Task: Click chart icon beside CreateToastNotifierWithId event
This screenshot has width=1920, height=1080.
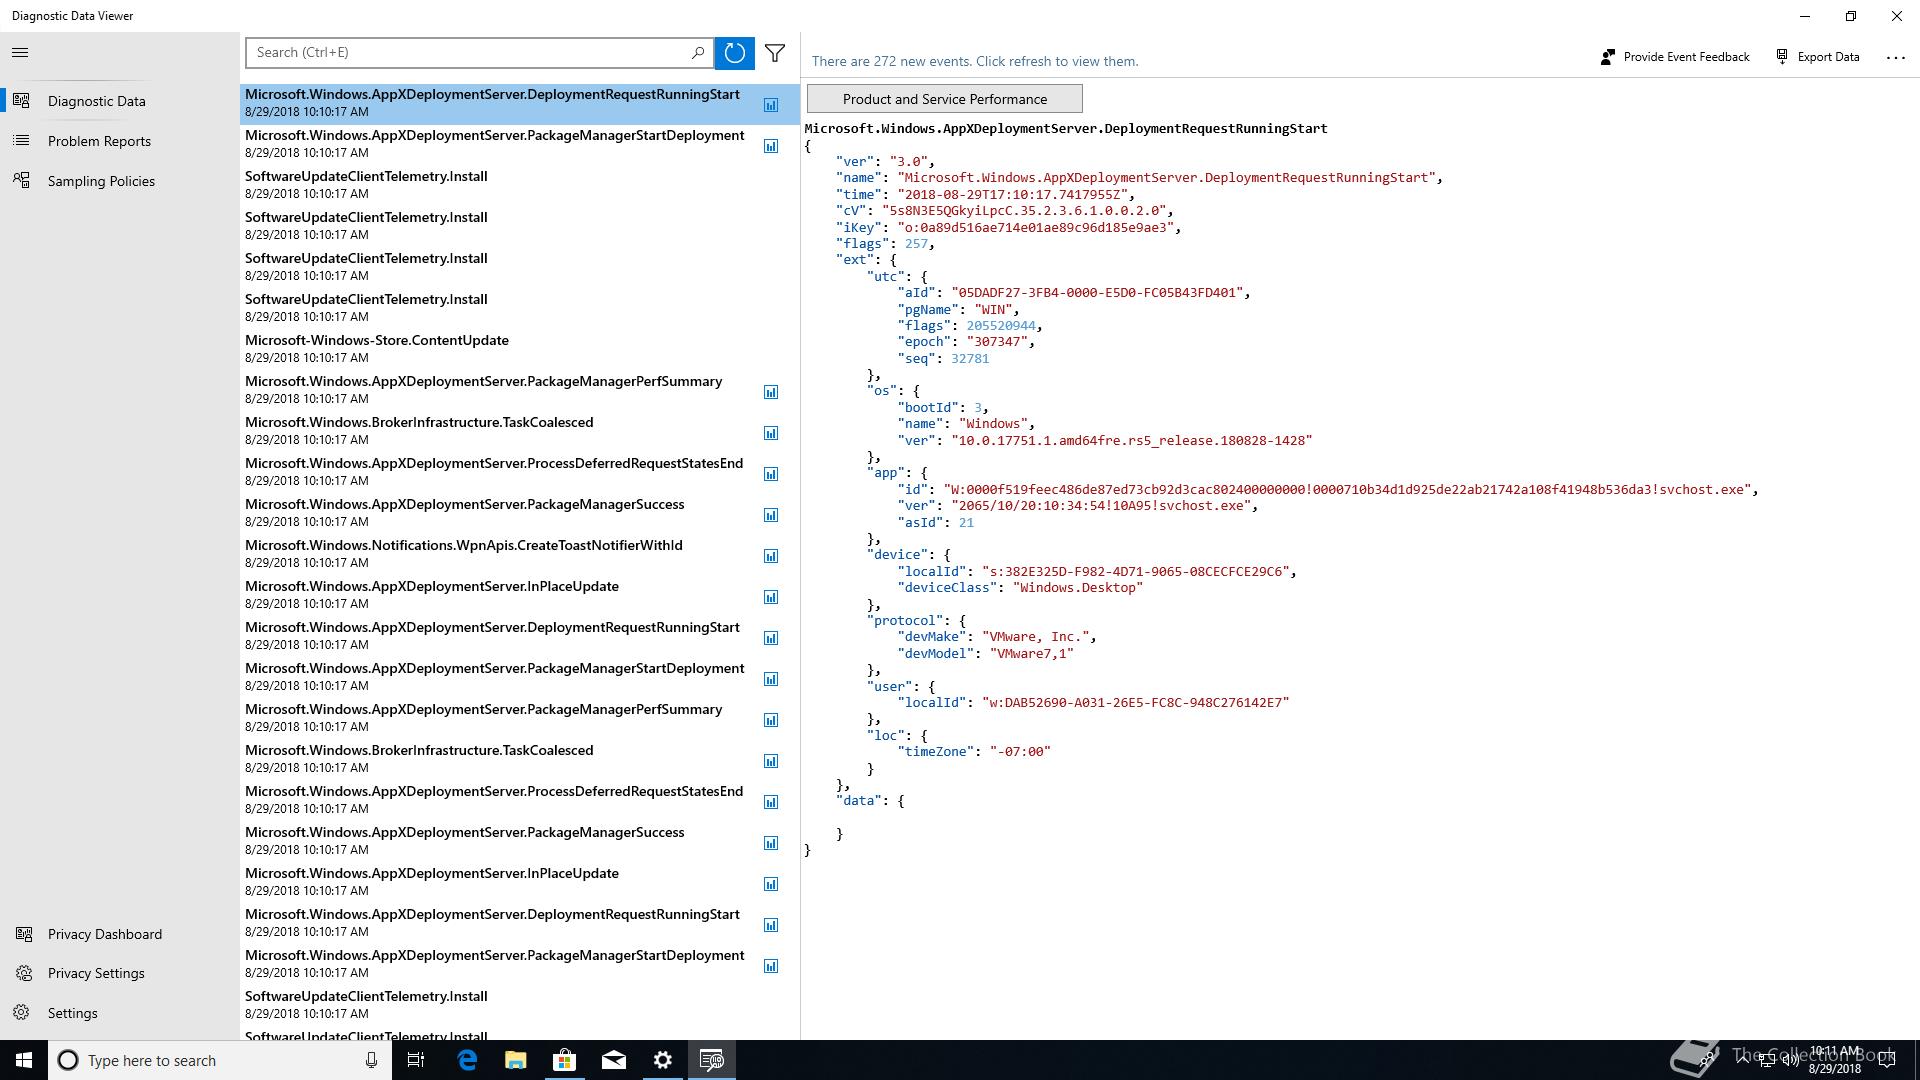Action: [771, 556]
